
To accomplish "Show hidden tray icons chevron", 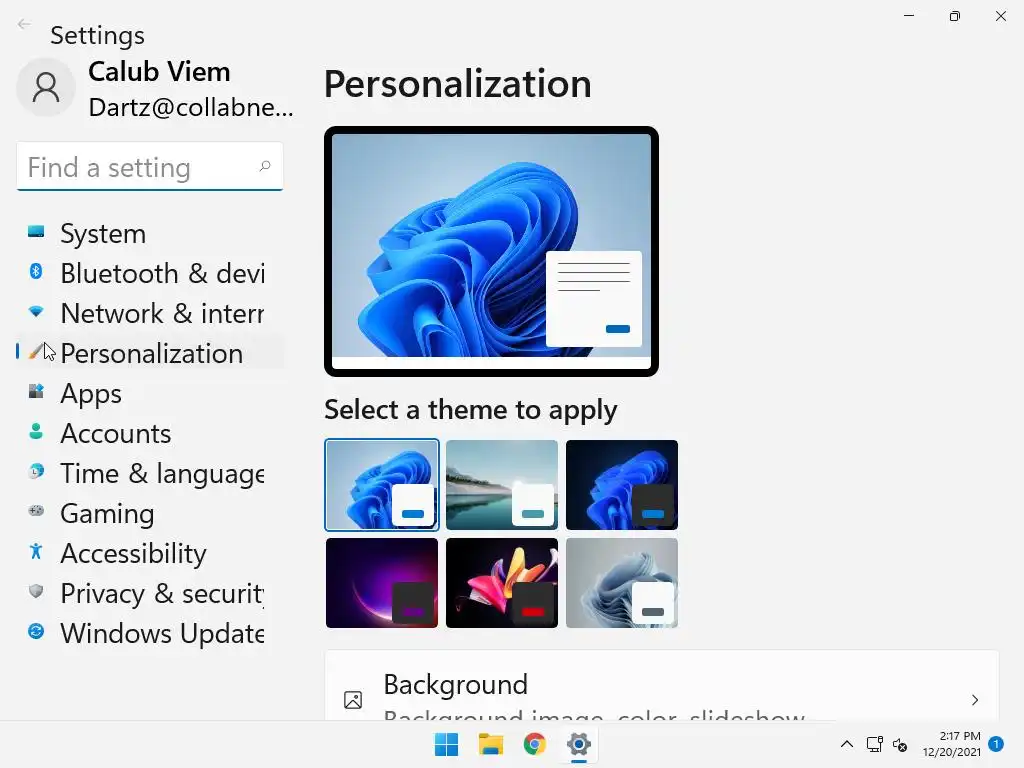I will pyautogui.click(x=846, y=744).
